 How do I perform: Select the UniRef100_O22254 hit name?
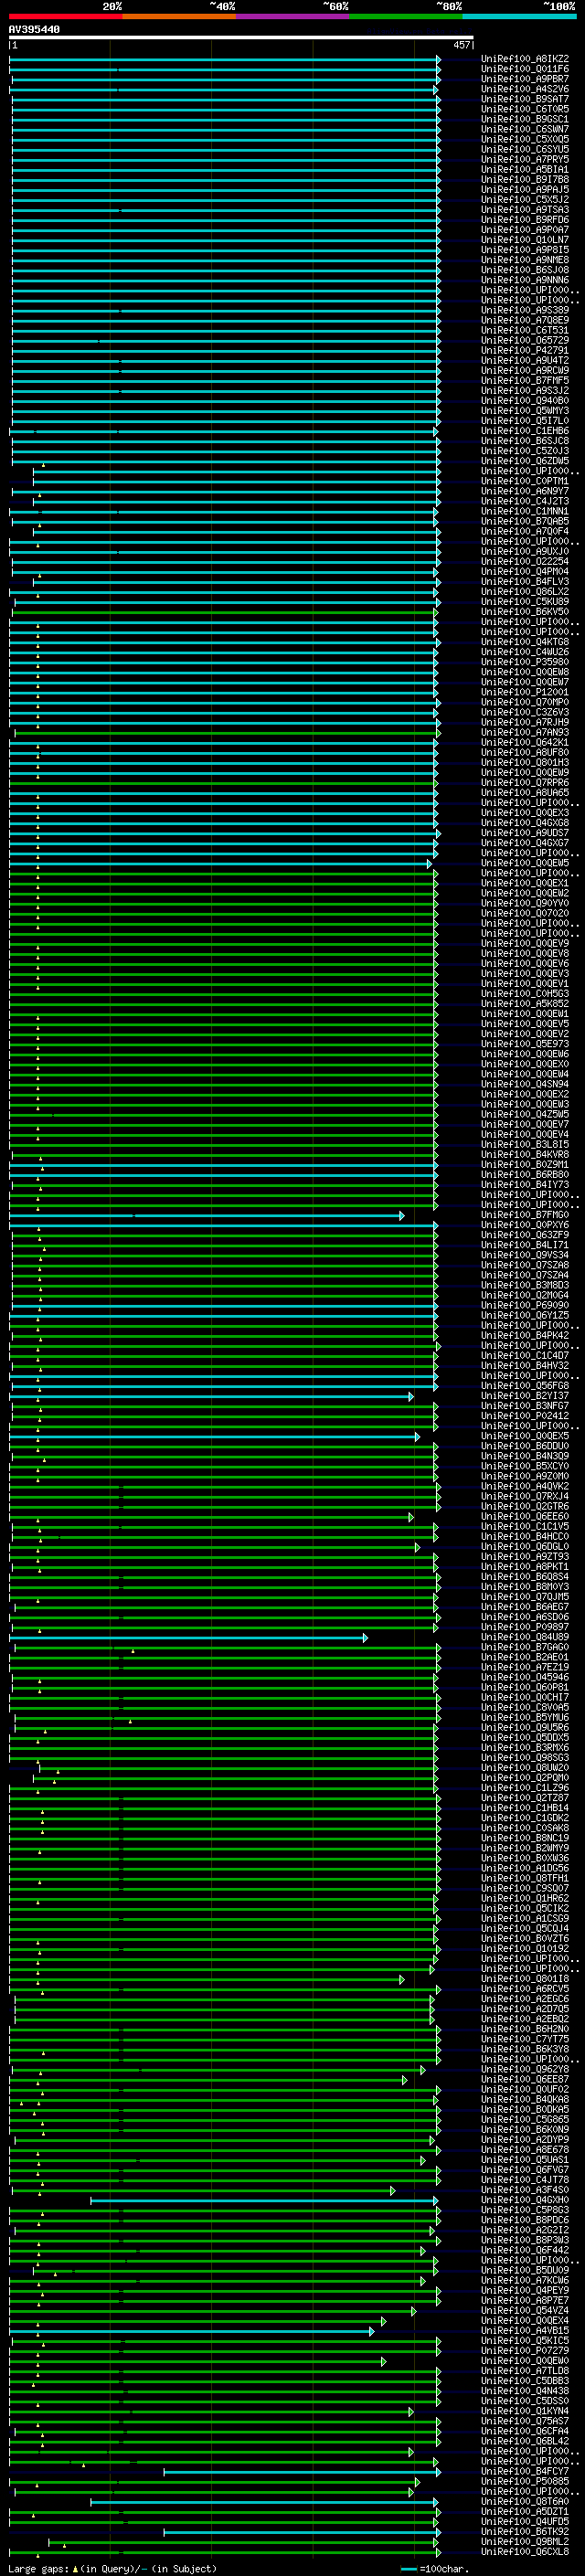point(525,561)
